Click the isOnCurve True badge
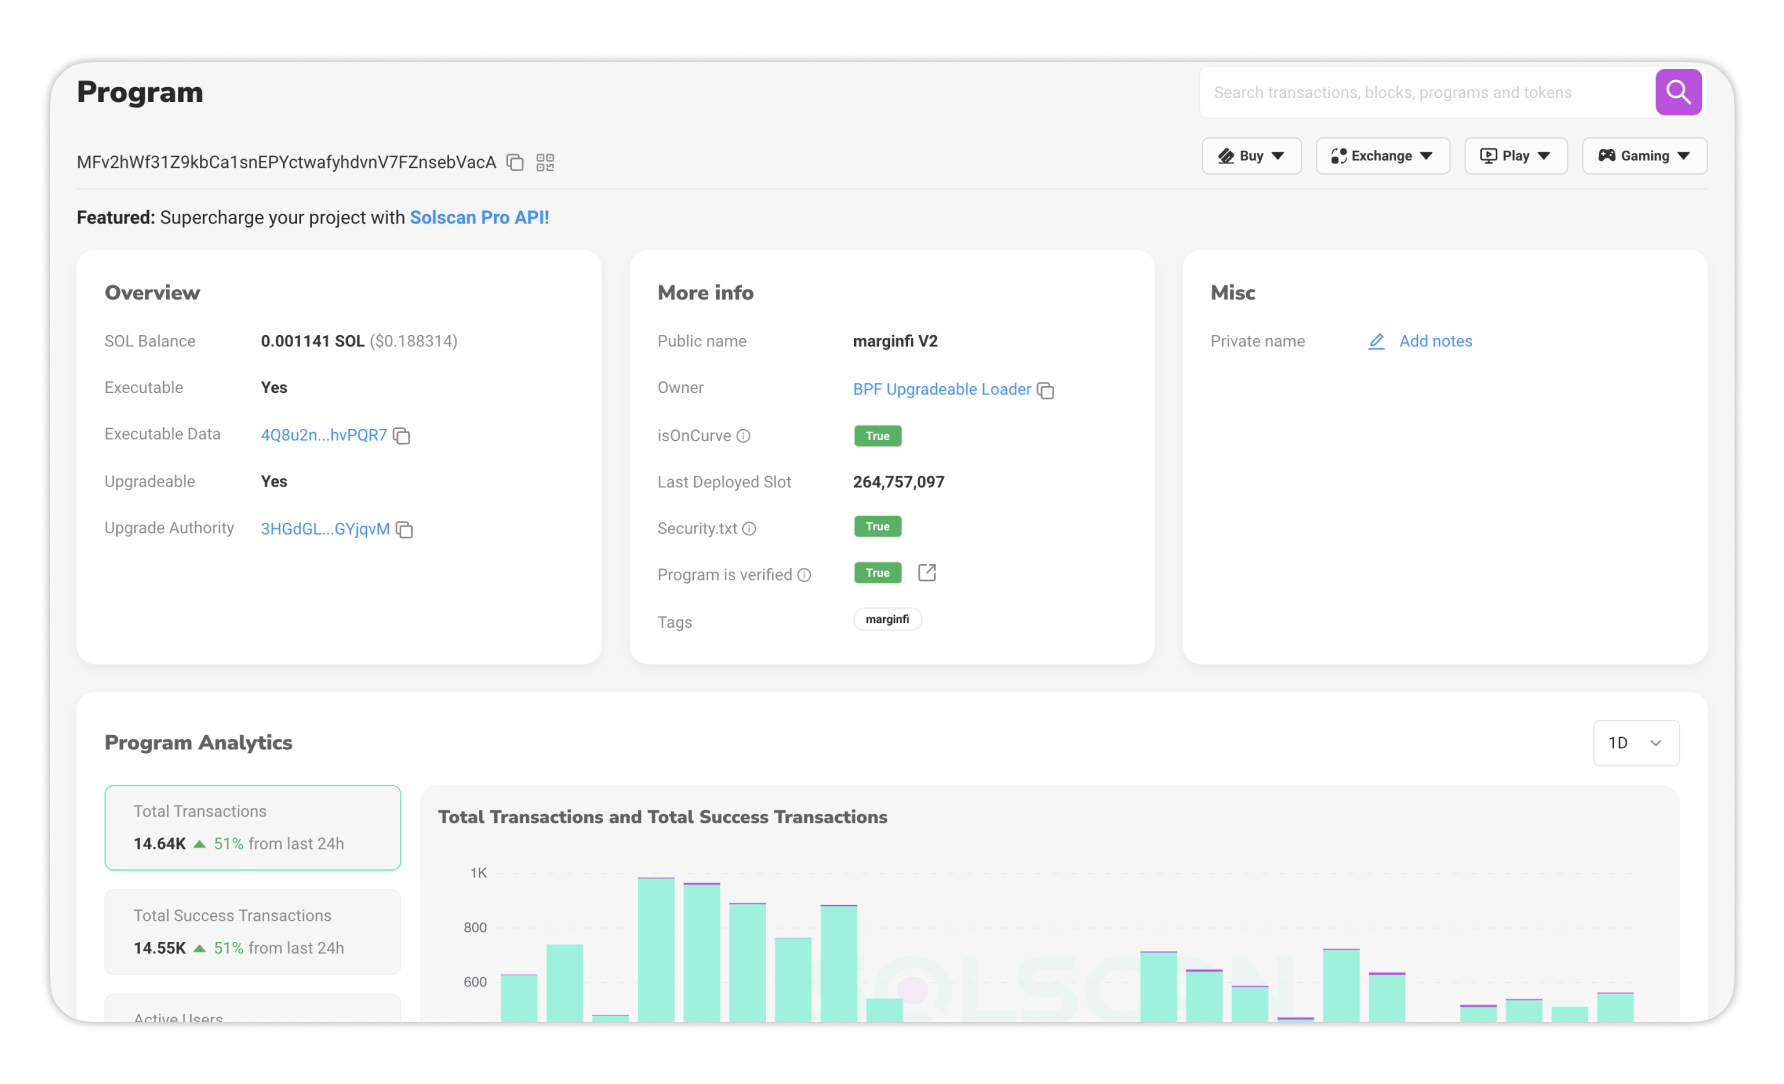This screenshot has width=1784, height=1084. coord(877,436)
